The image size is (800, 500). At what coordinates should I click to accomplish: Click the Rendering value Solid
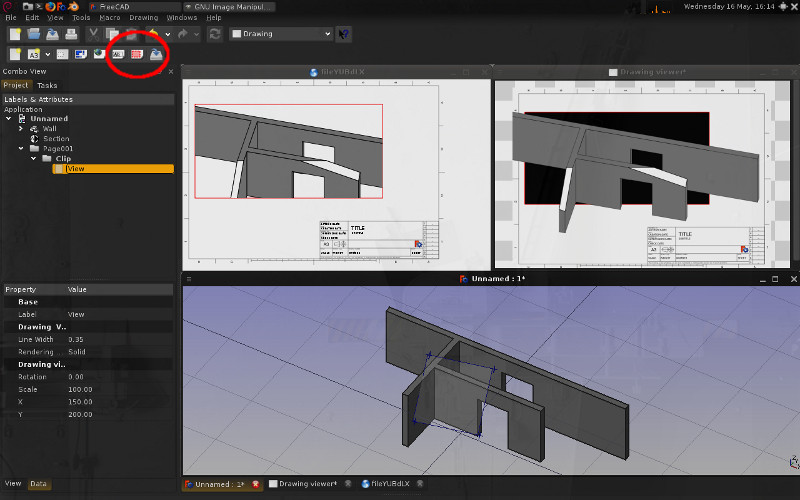tap(120, 352)
